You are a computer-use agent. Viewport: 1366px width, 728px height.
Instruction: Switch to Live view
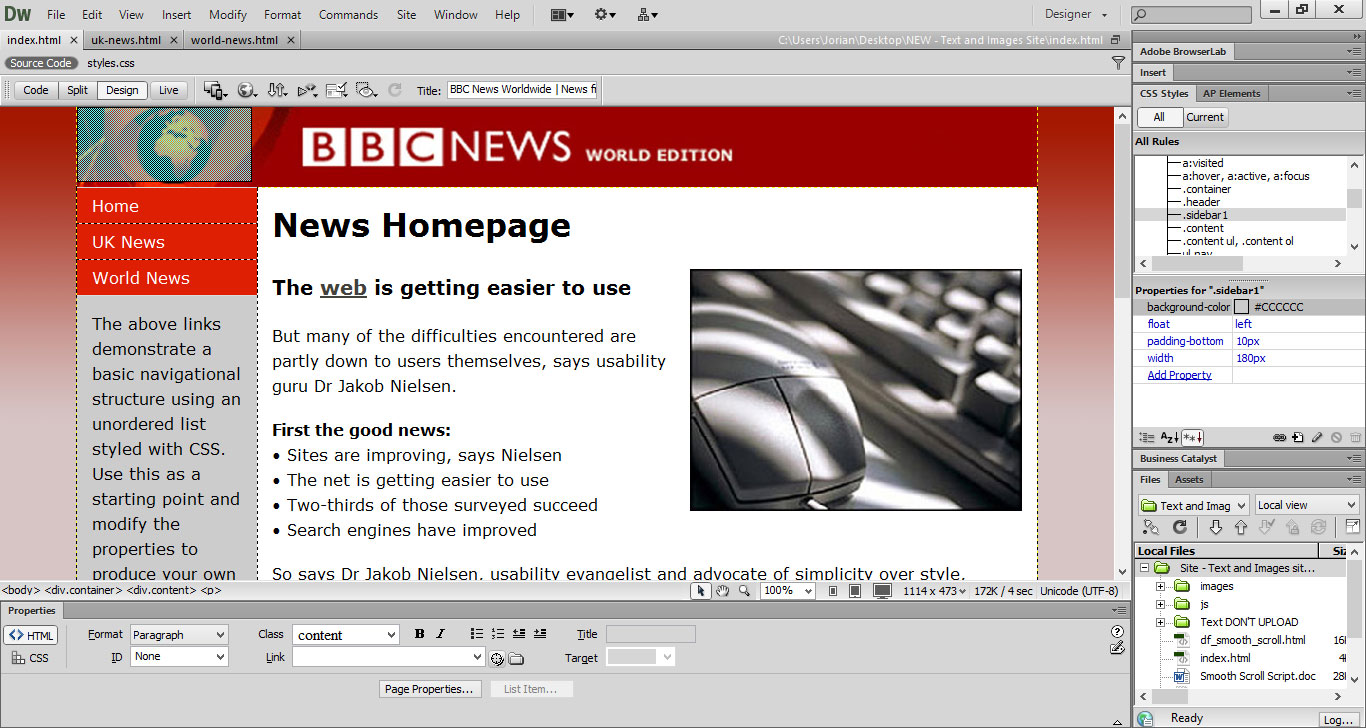coord(169,90)
